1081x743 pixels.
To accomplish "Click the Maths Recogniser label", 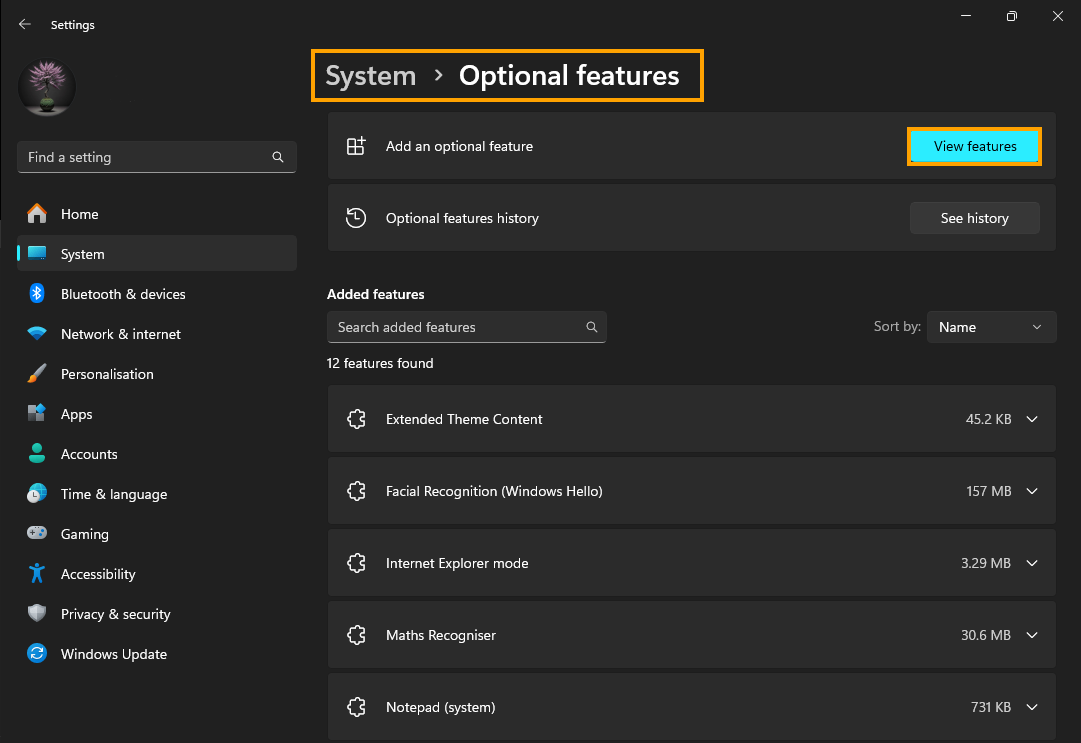I will coord(441,635).
